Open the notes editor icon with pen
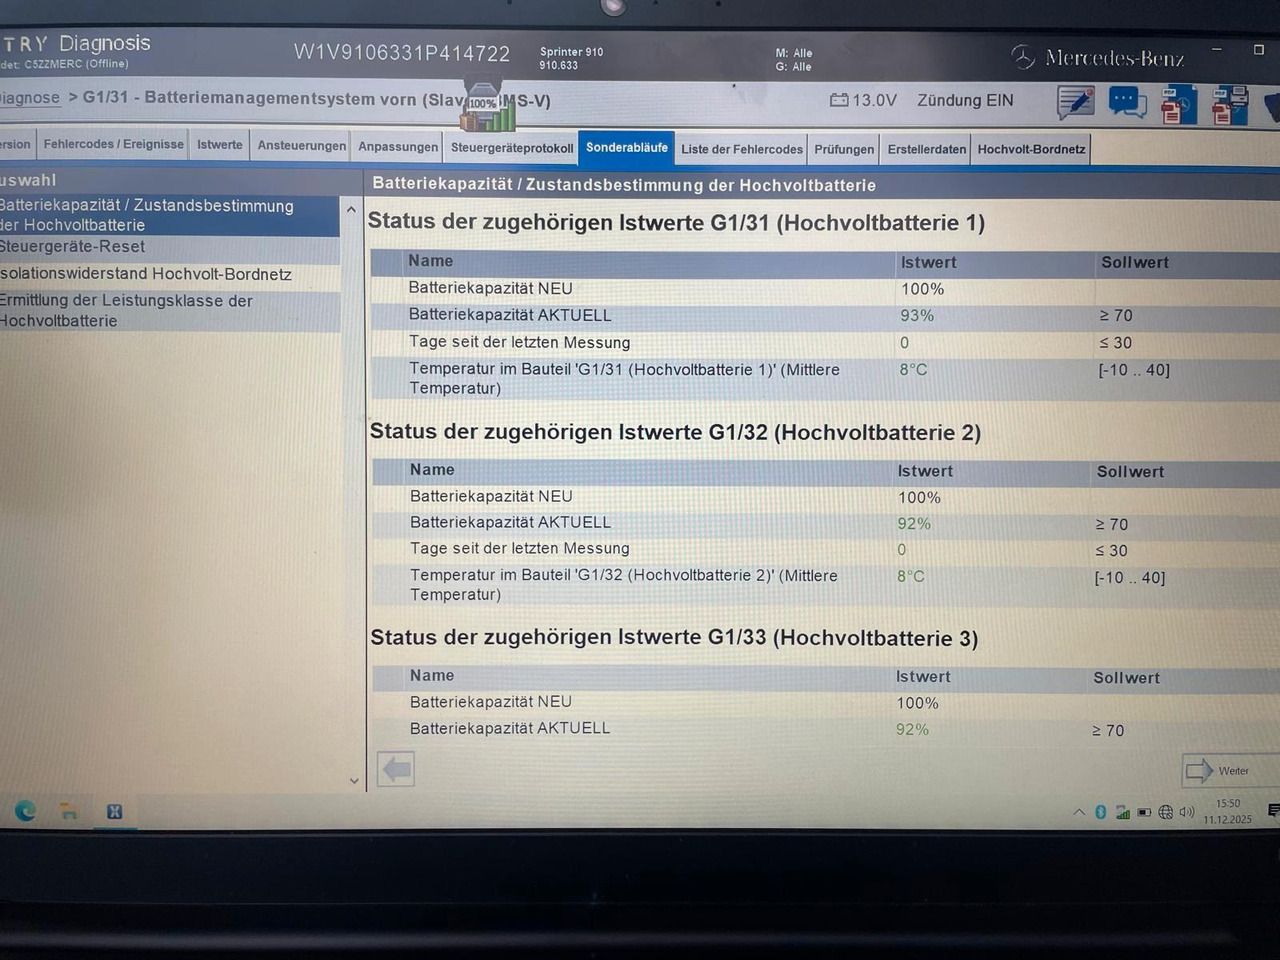 [x=1076, y=102]
